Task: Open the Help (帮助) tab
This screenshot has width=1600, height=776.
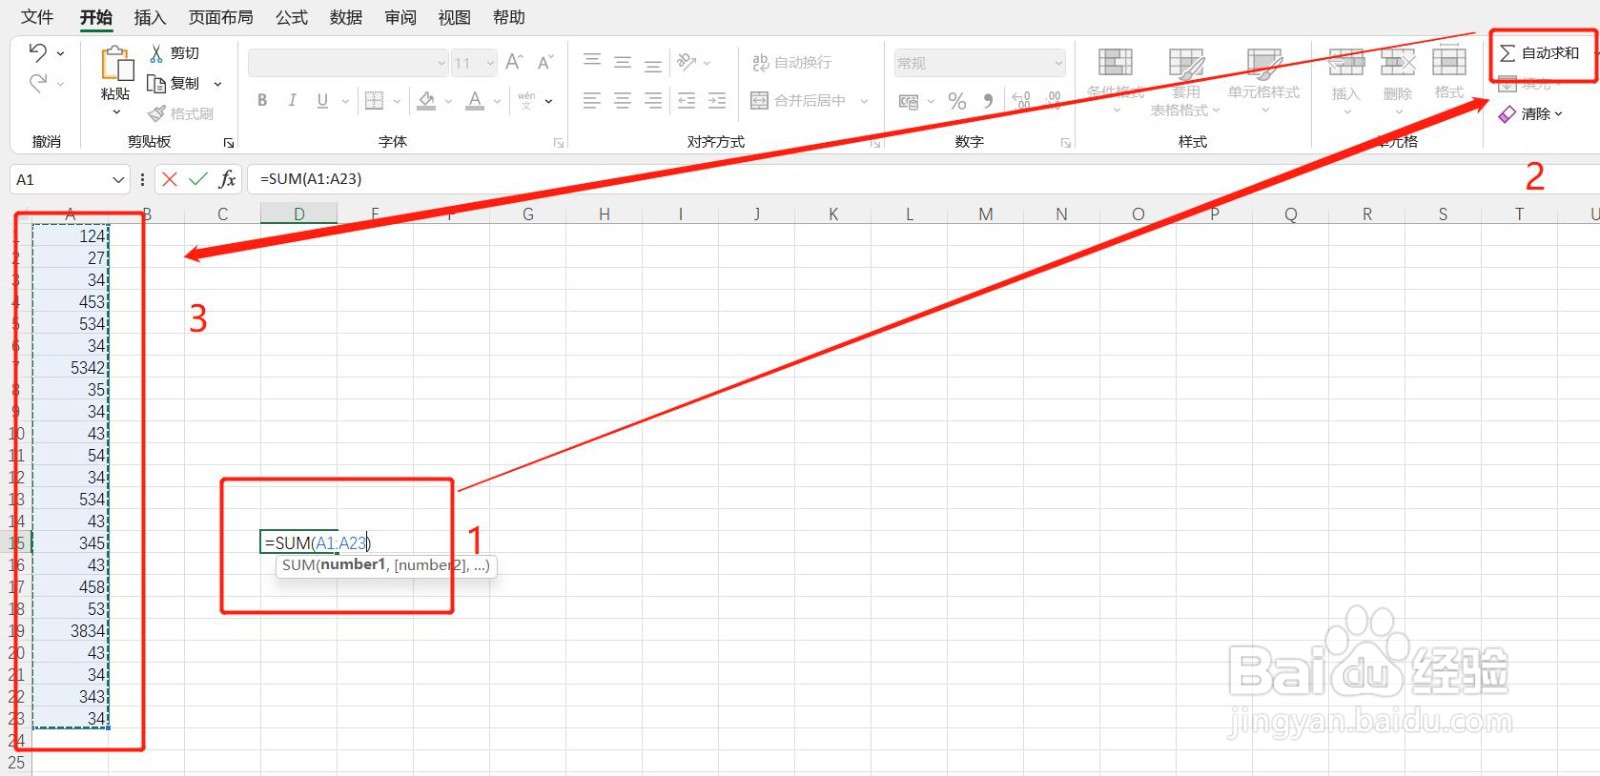Action: click(x=508, y=17)
